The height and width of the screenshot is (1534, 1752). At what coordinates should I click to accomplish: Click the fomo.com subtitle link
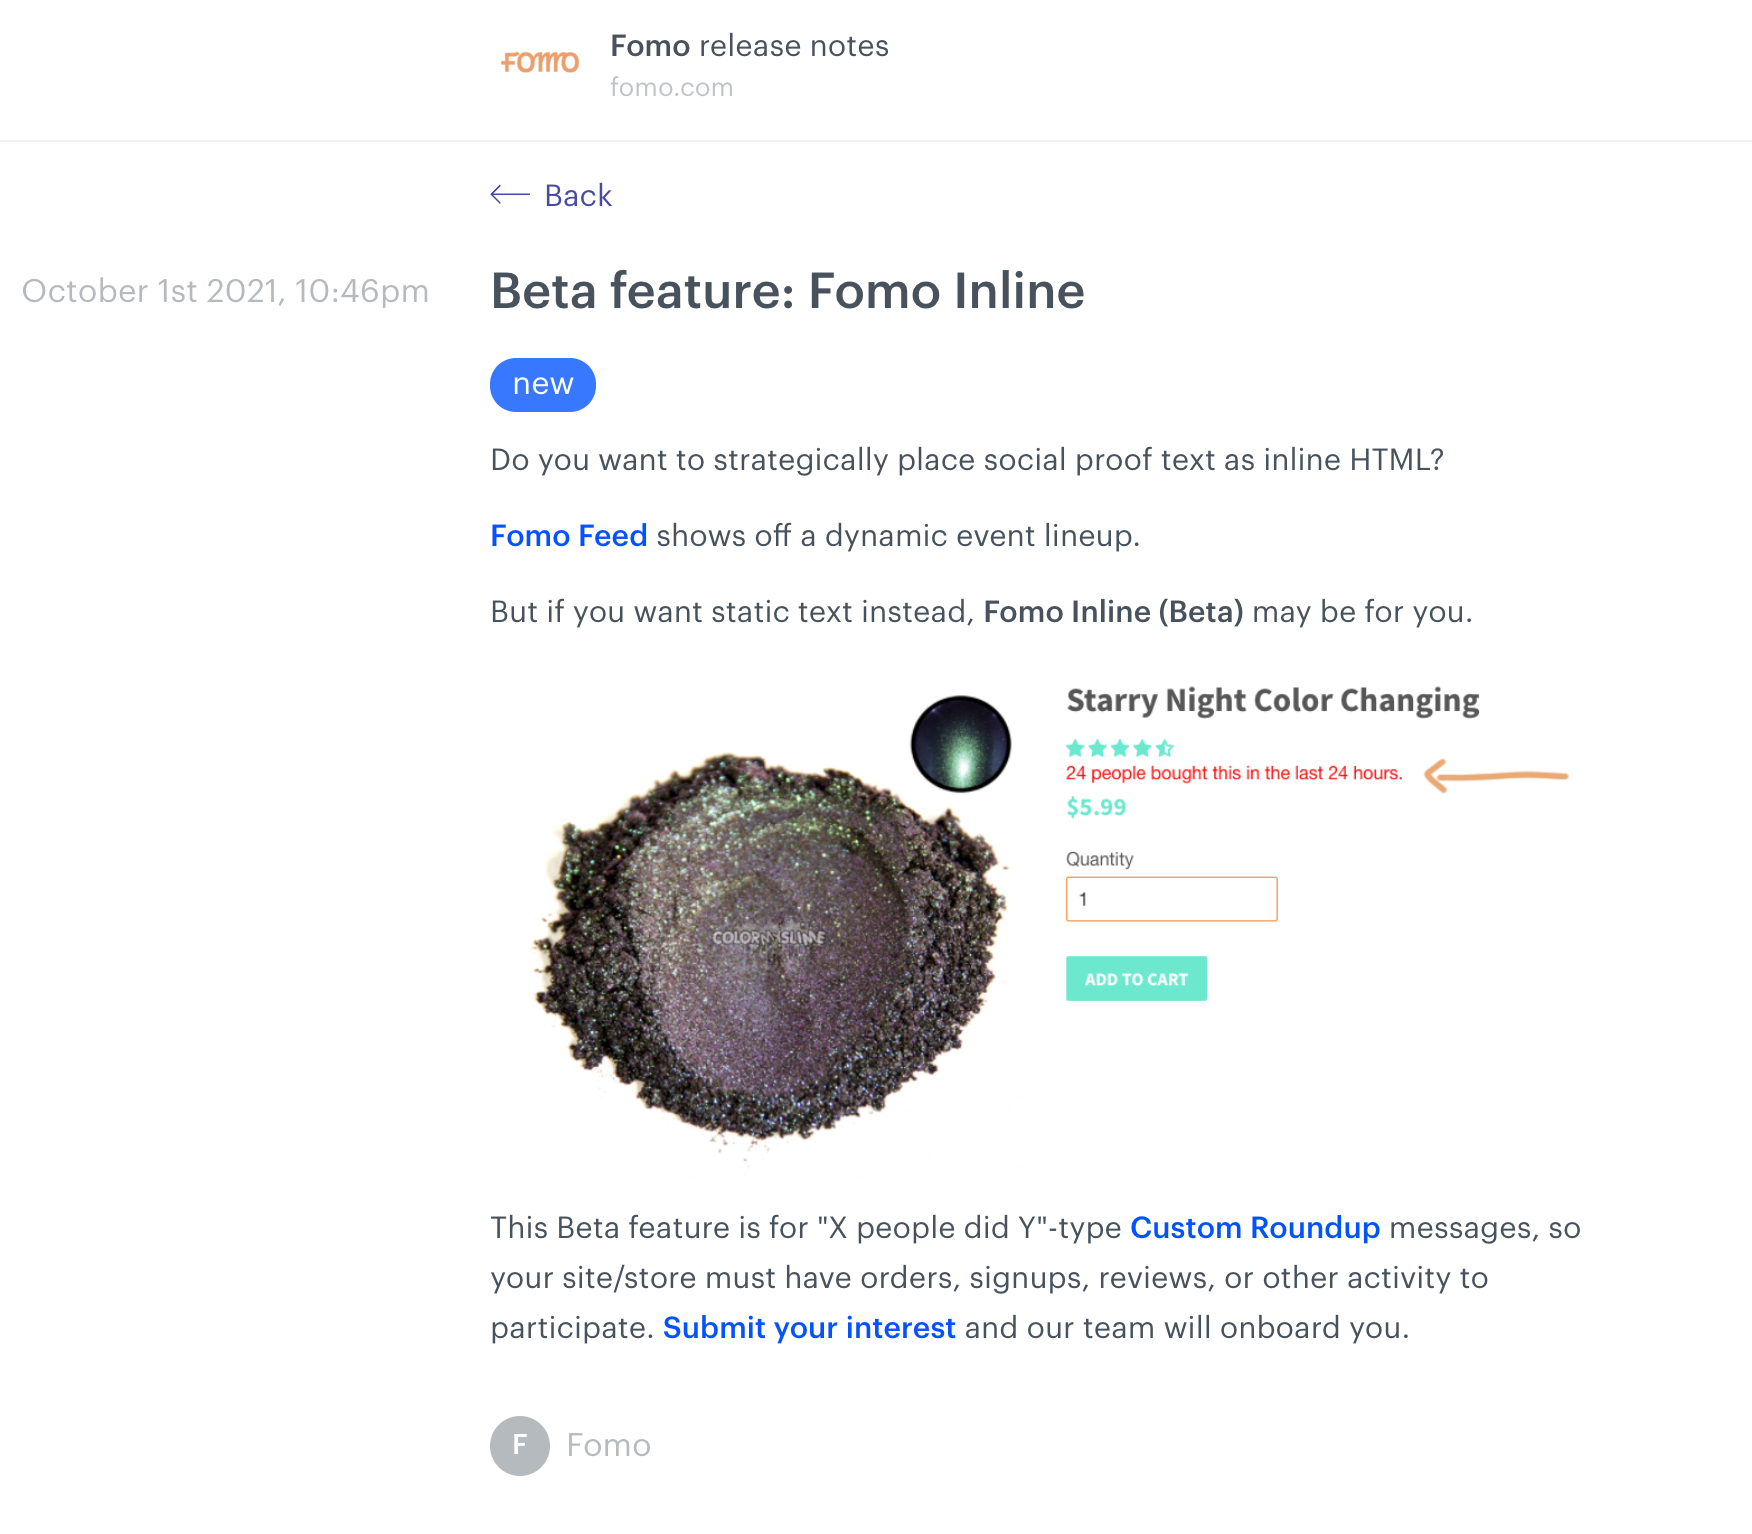point(672,88)
